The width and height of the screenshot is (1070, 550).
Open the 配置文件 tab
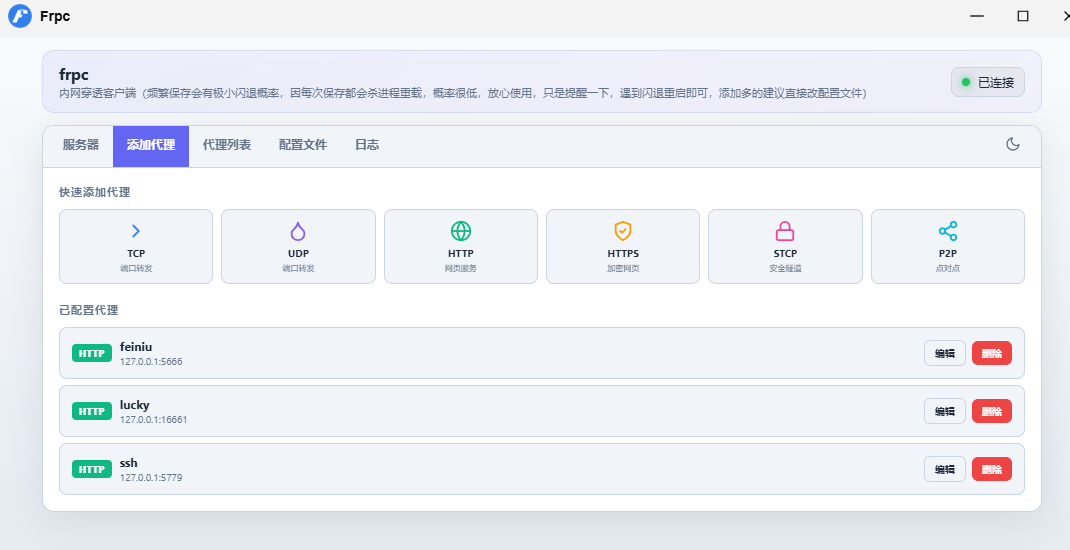point(303,145)
